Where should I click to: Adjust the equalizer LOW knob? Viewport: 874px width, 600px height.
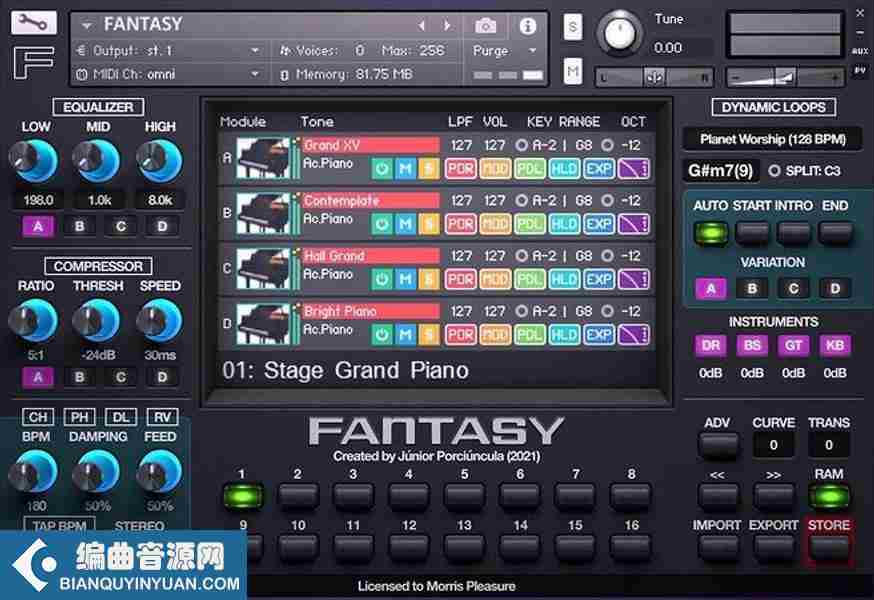coord(34,161)
